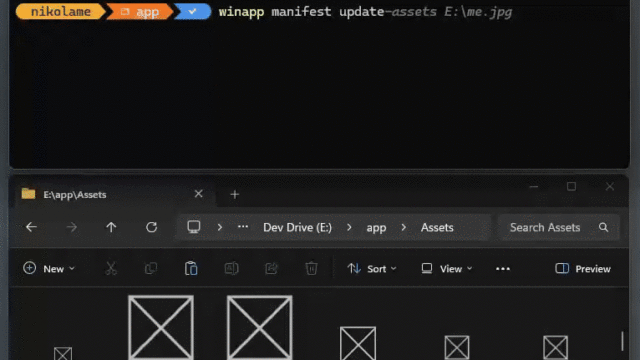Click the first large placeholder thumbnail
Image resolution: width=640 pixels, height=360 pixels.
coord(161,327)
